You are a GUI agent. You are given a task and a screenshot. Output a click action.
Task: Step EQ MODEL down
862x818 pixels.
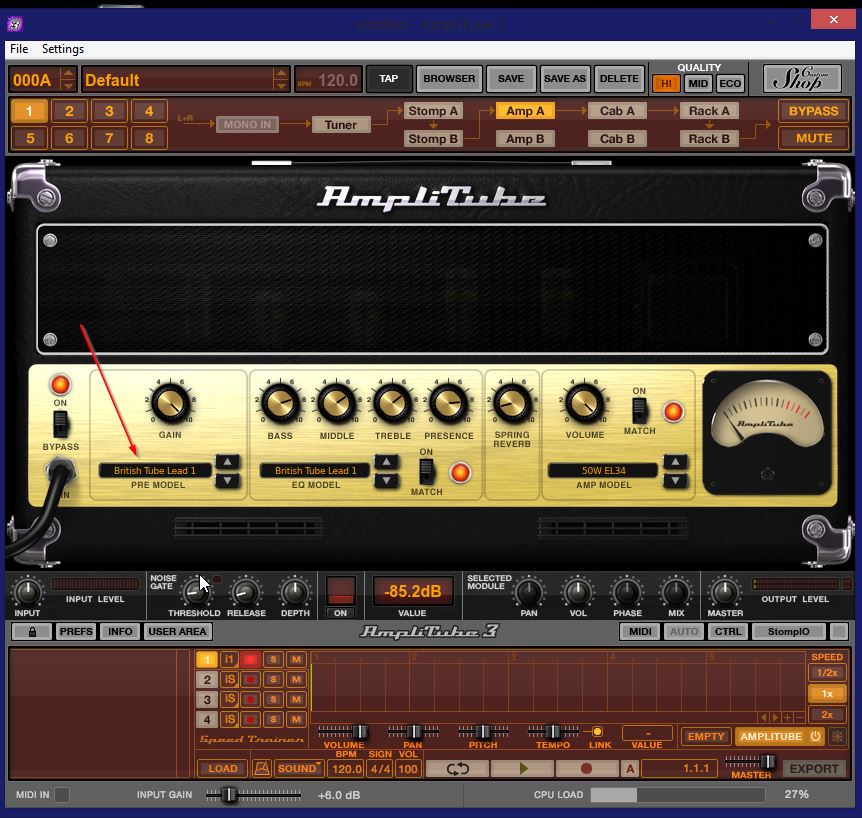(x=386, y=481)
